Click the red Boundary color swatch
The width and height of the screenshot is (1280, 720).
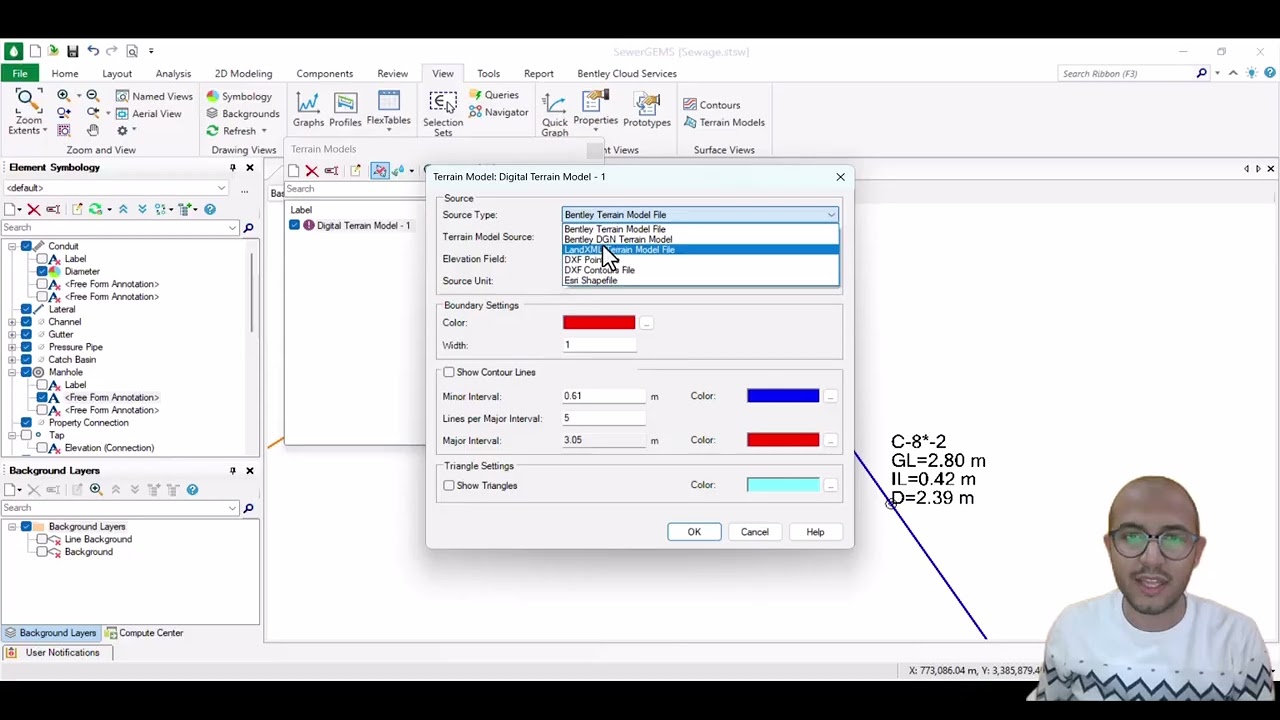pos(599,322)
